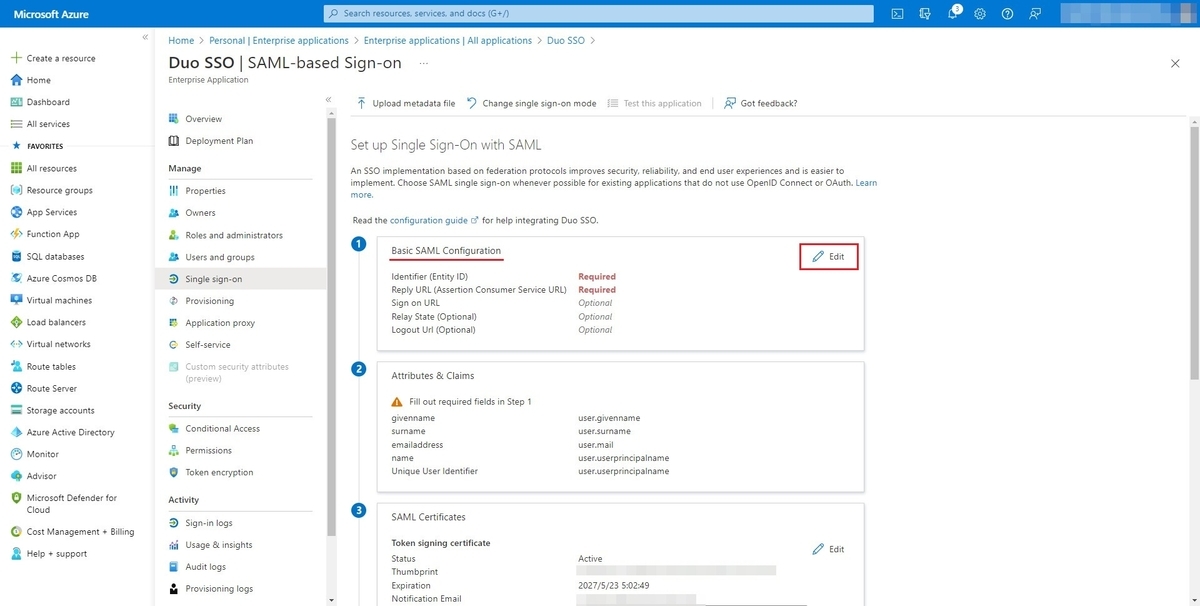The width and height of the screenshot is (1200, 606).
Task: Open Resource groups favorite
Action: [59, 190]
